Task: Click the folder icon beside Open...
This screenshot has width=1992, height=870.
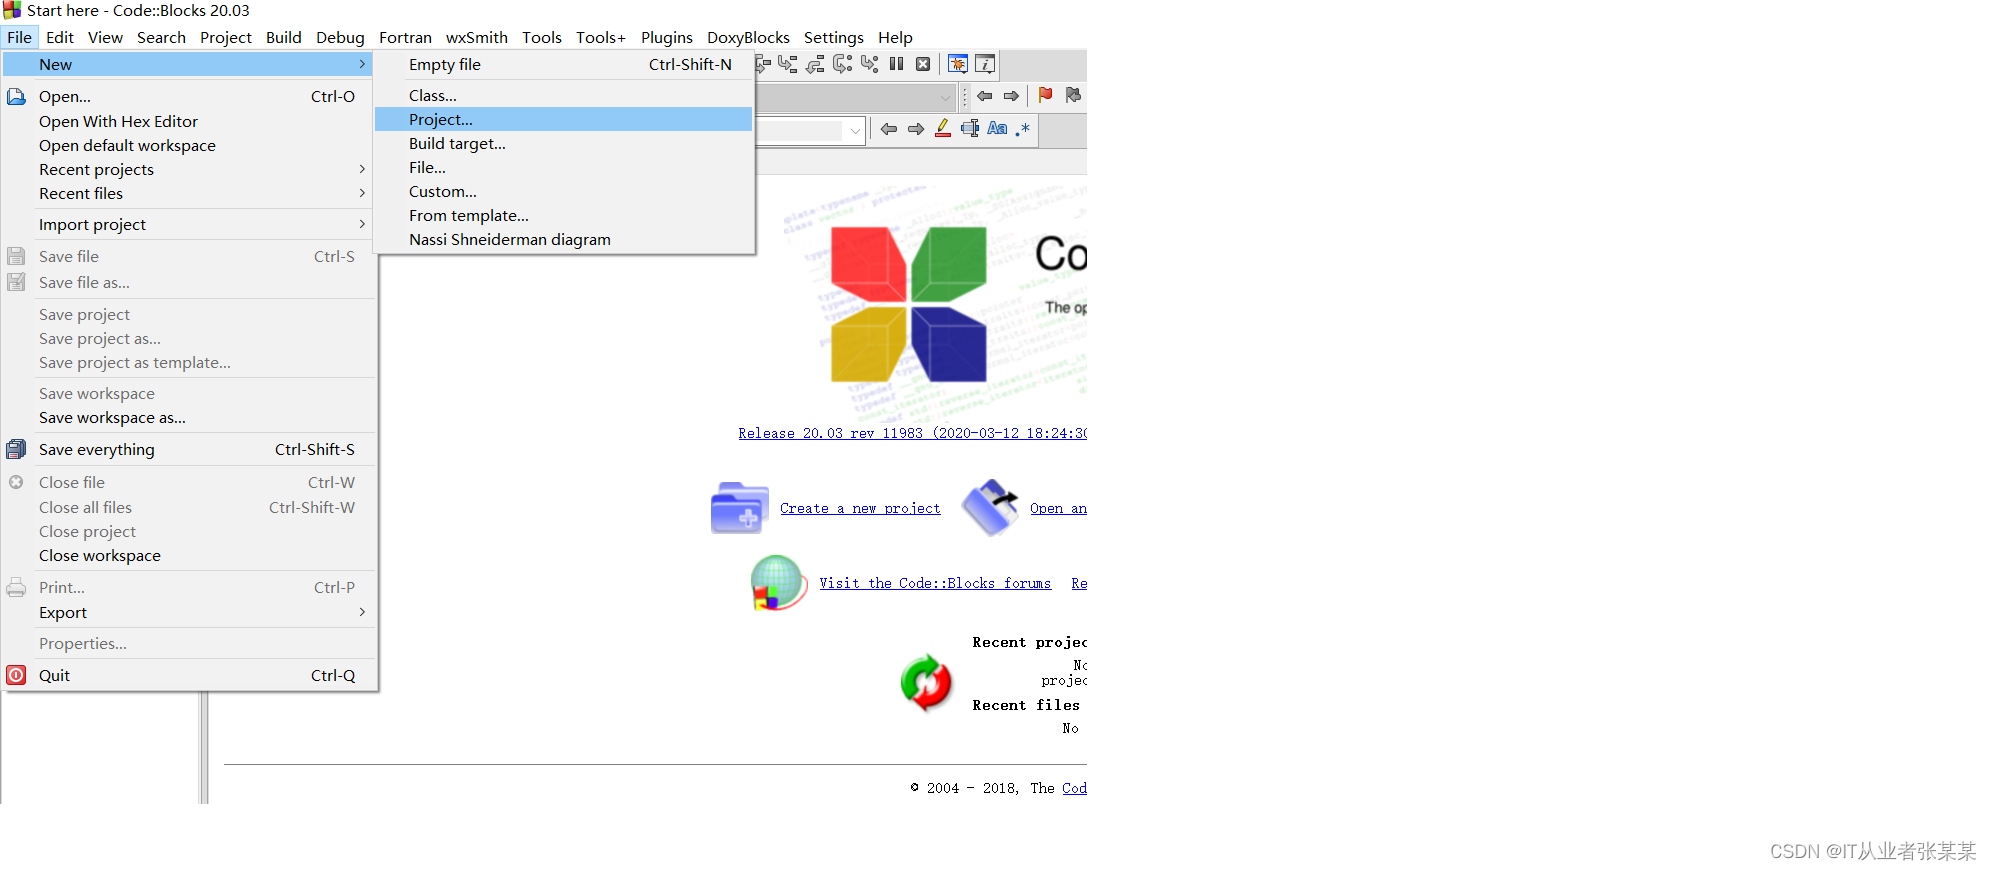Action: pos(16,97)
